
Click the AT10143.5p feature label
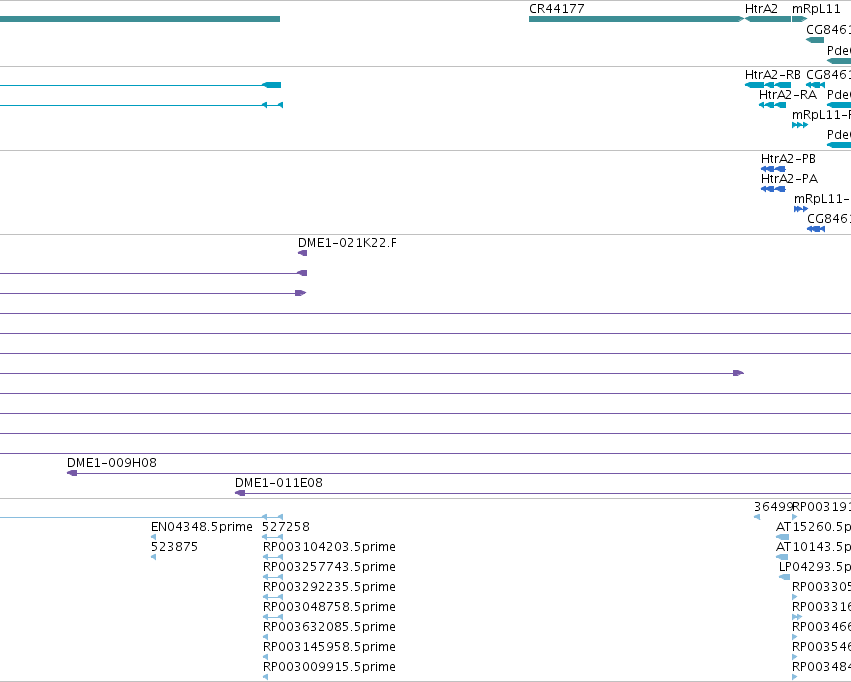coord(813,547)
